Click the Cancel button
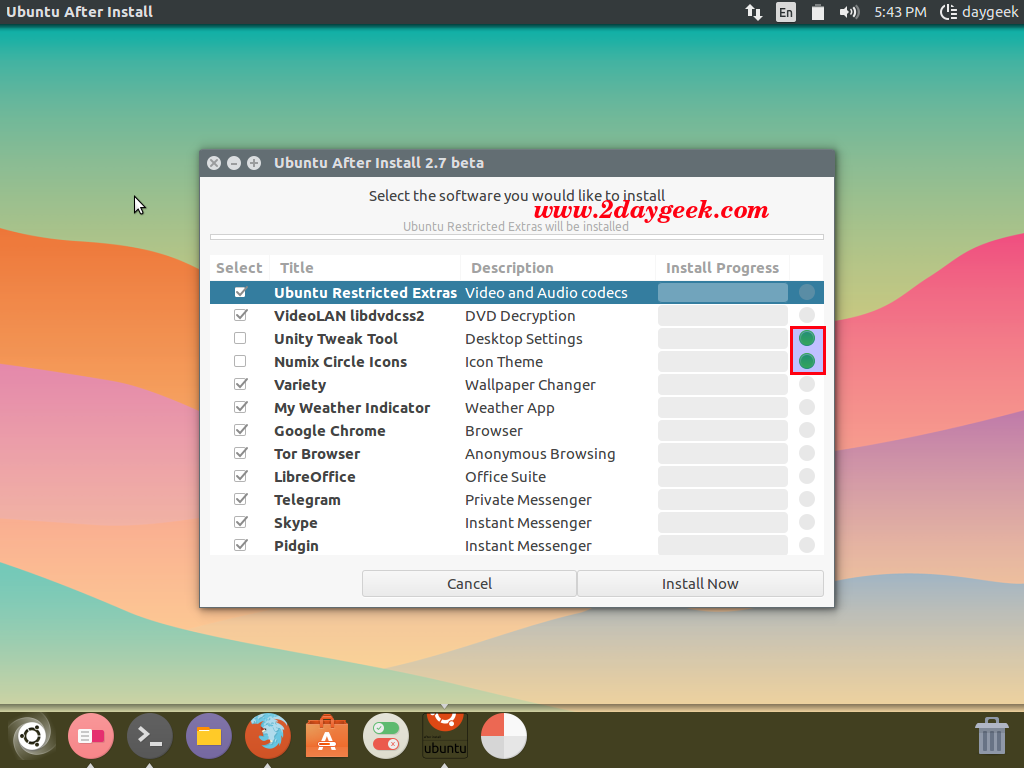This screenshot has width=1024, height=768. tap(469, 583)
